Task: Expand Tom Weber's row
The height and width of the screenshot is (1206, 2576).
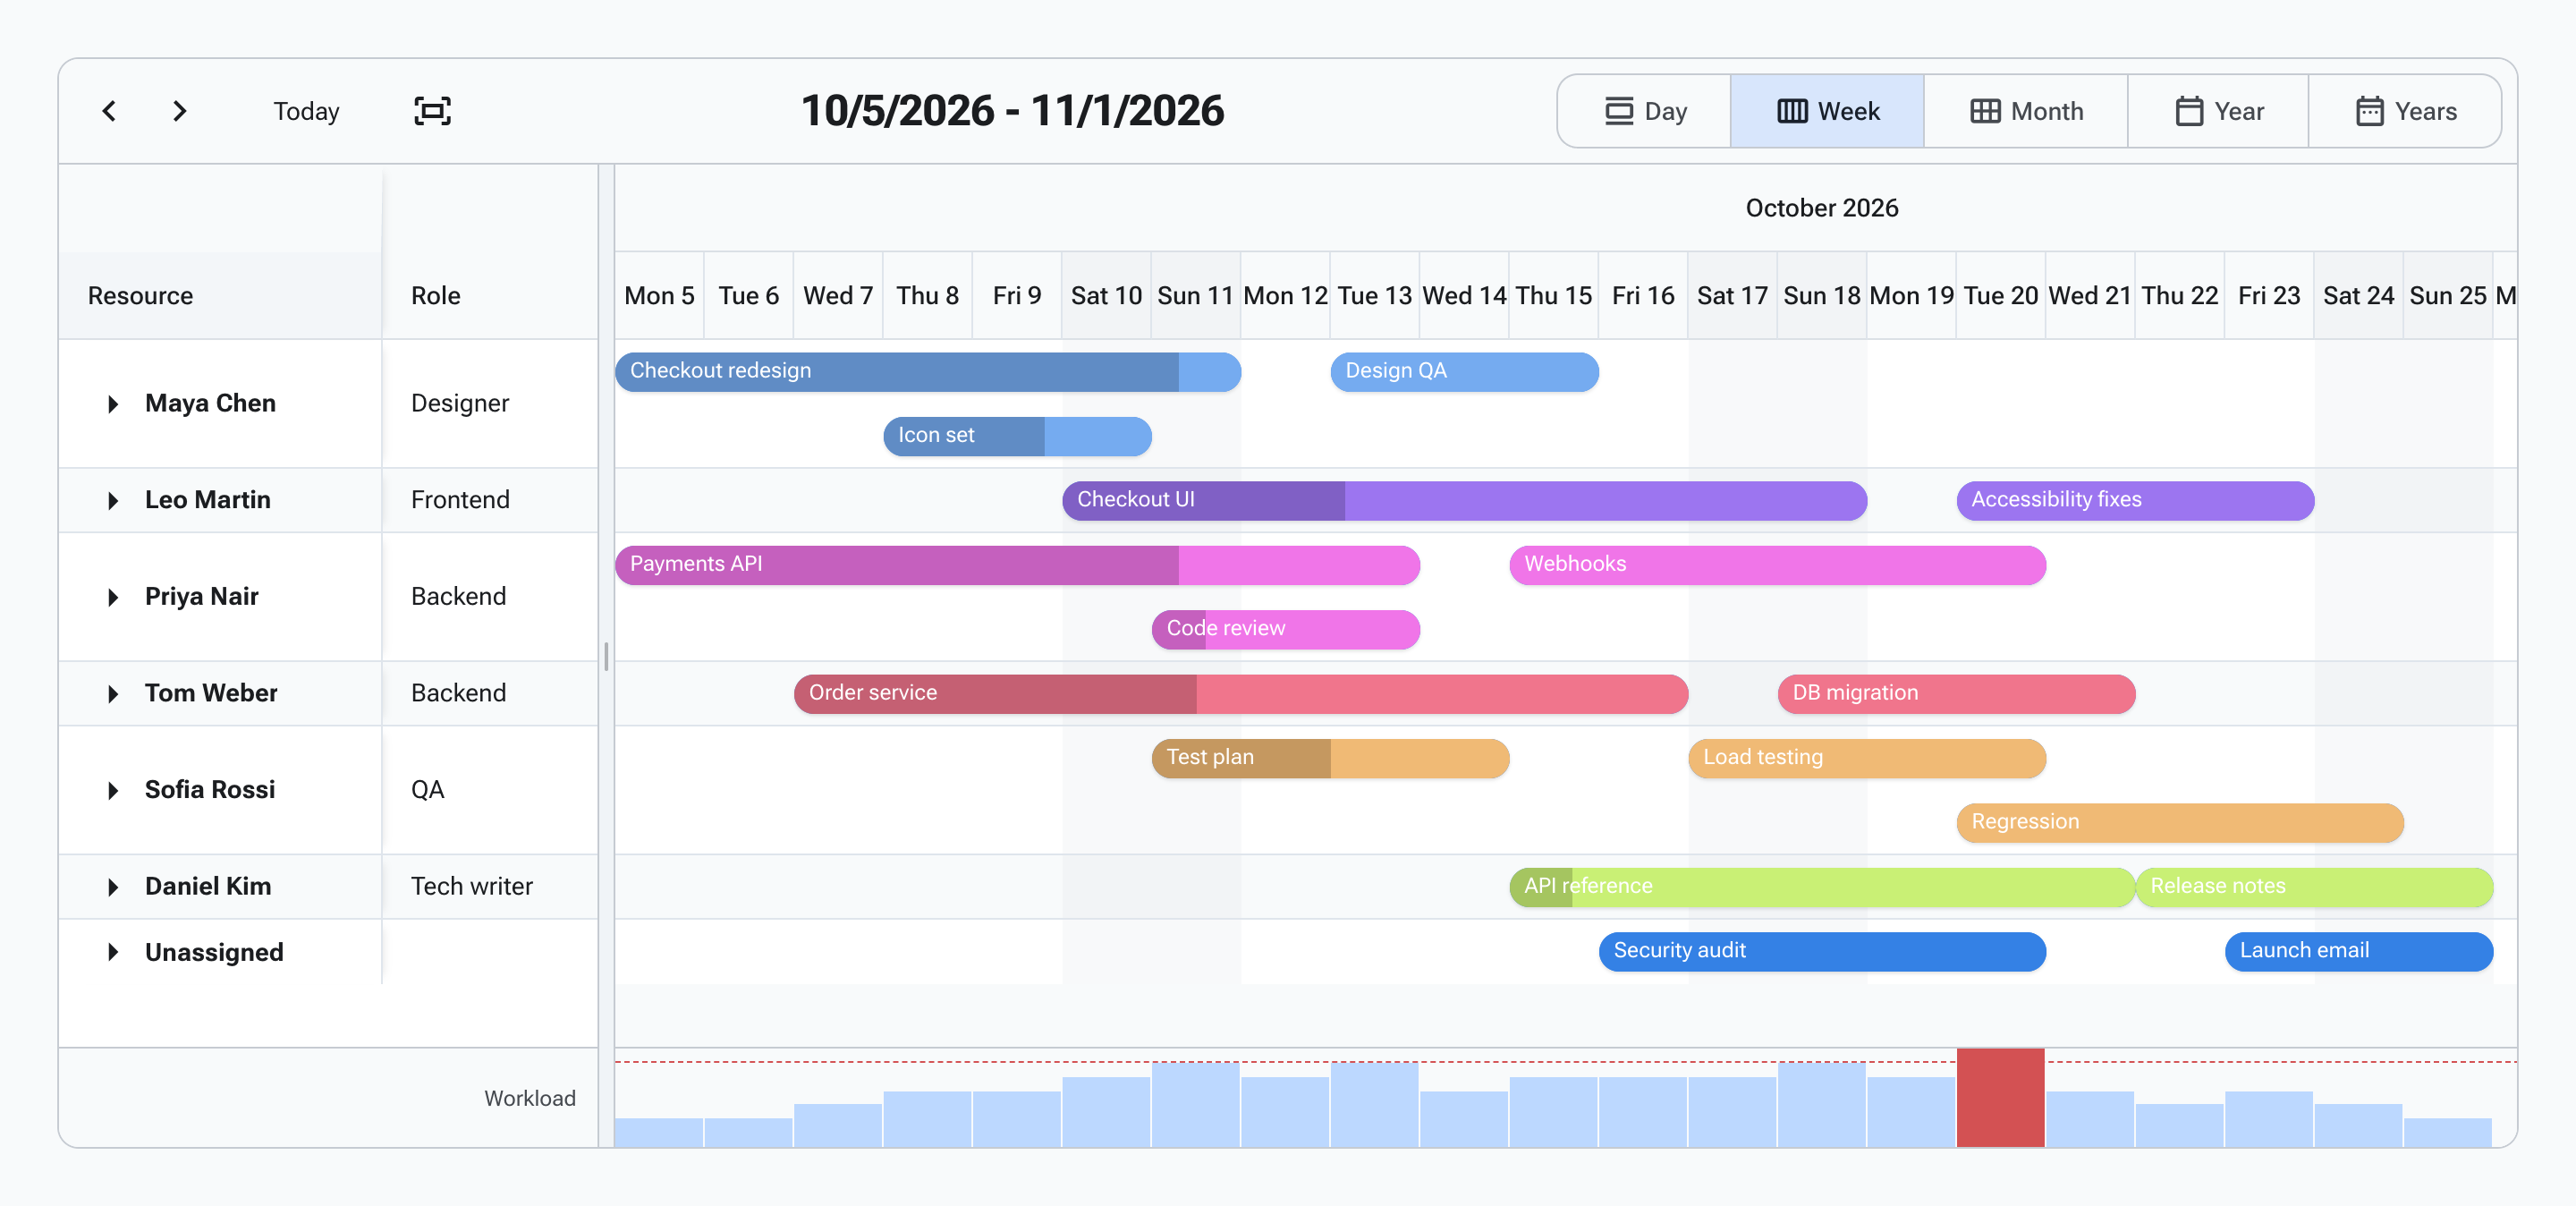Action: [x=113, y=694]
